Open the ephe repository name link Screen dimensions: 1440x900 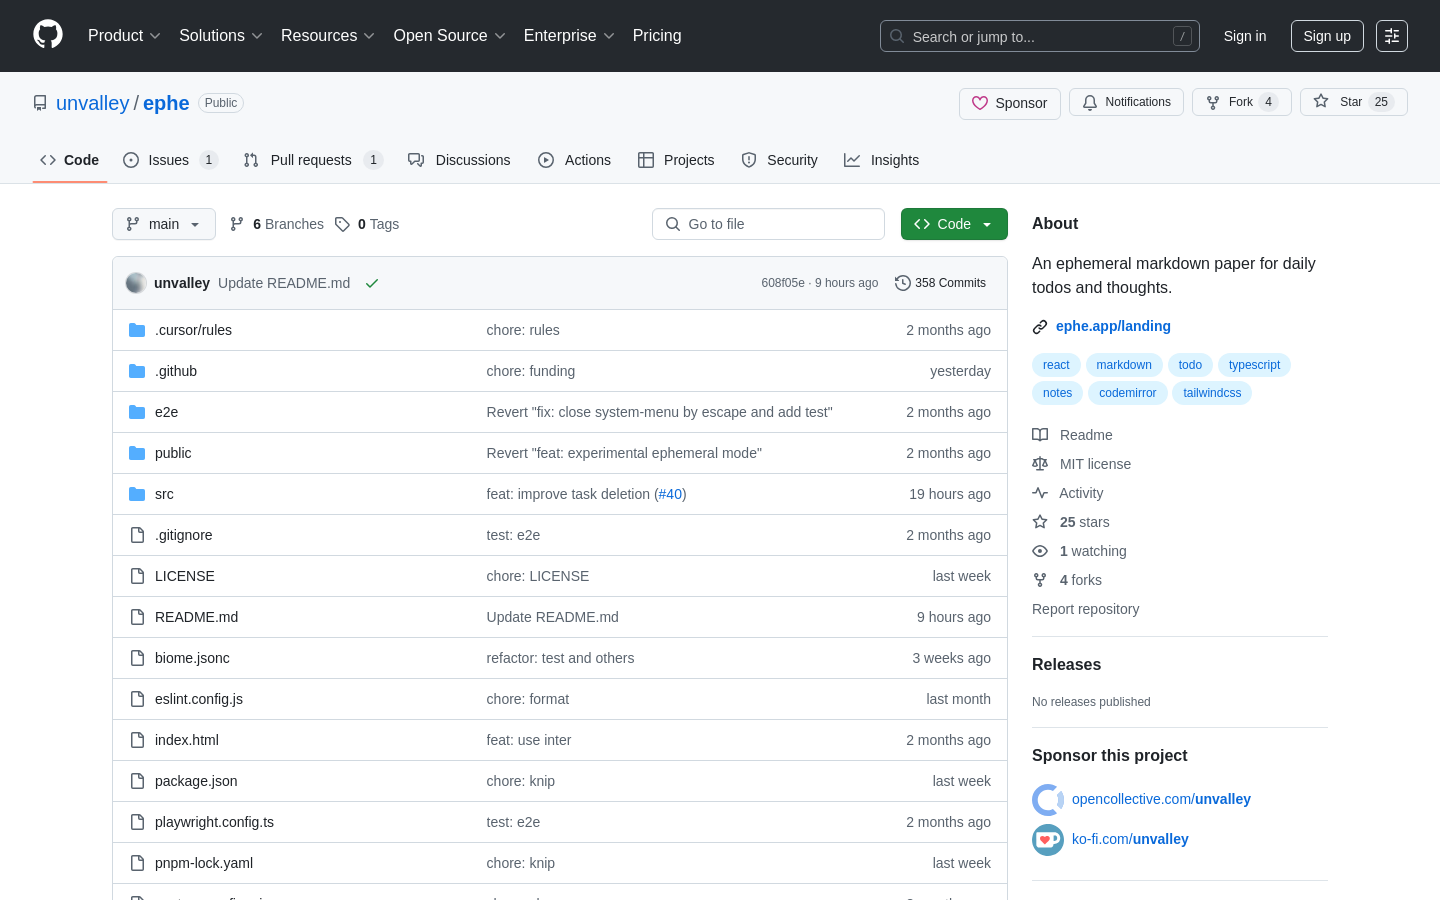tap(166, 103)
